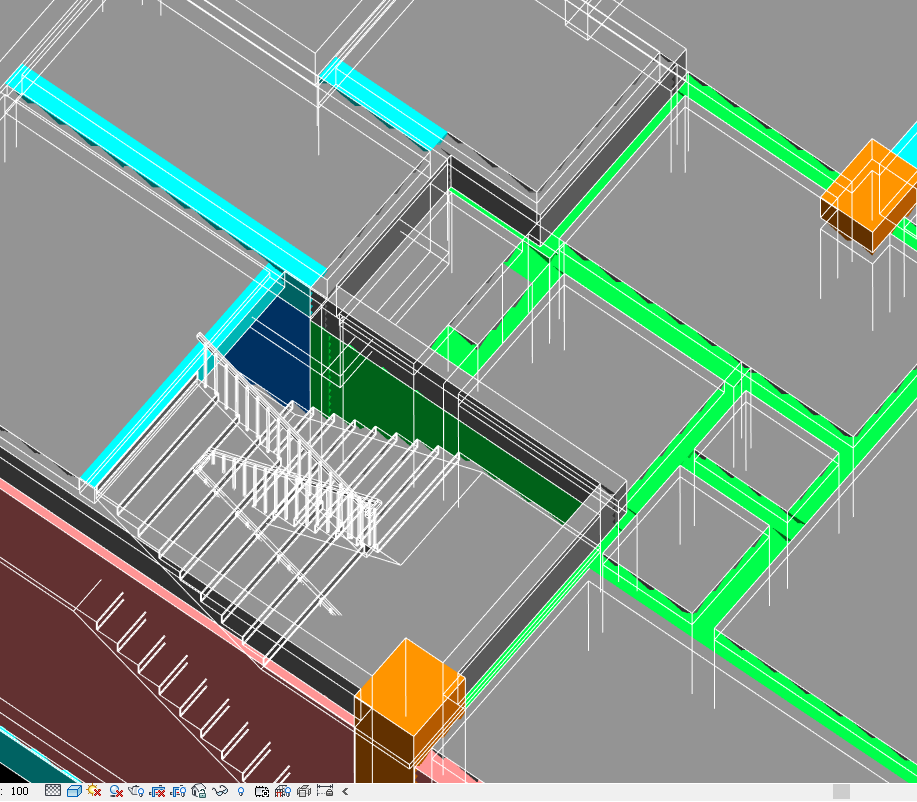This screenshot has height=802, width=917.
Task: Click the Unlocked 3D View house icon
Action: click(199, 791)
